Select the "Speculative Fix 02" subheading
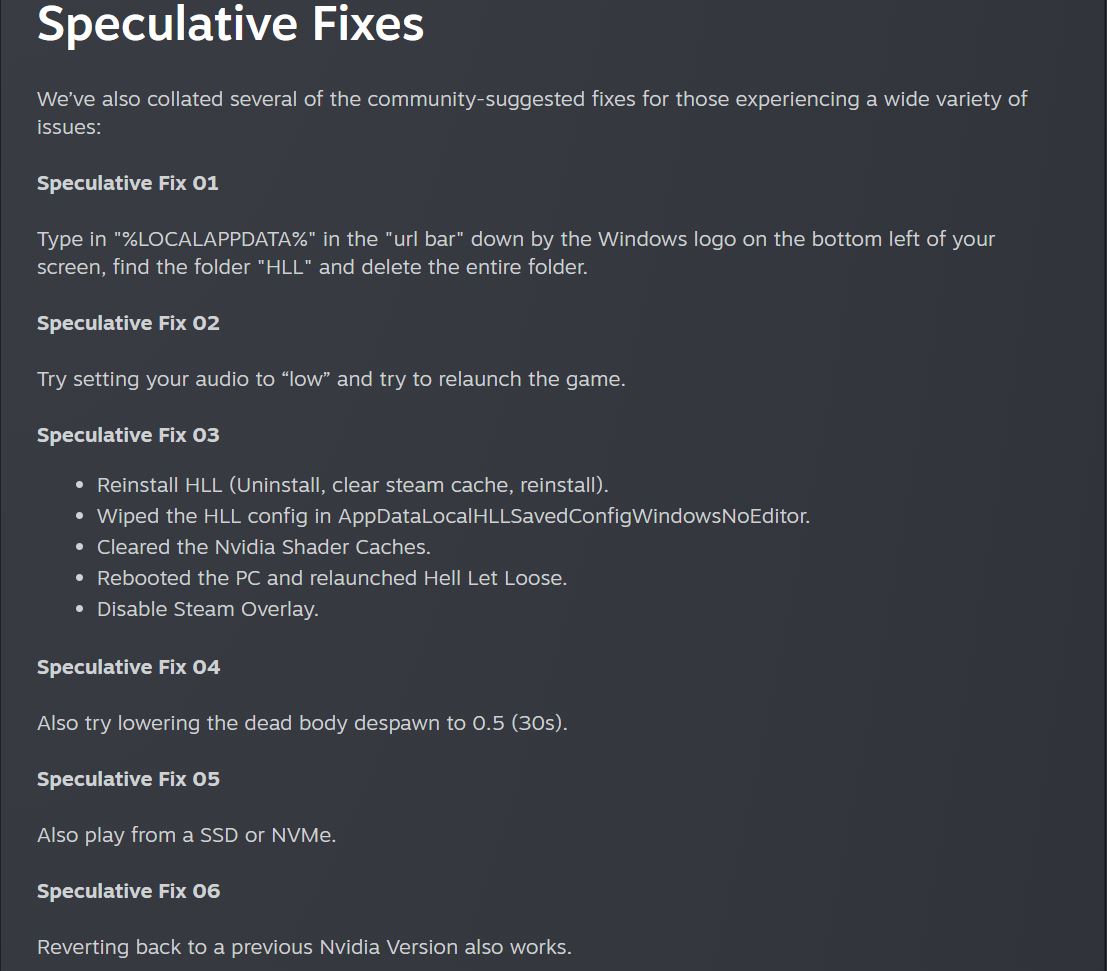Image resolution: width=1107 pixels, height=971 pixels. pos(128,323)
